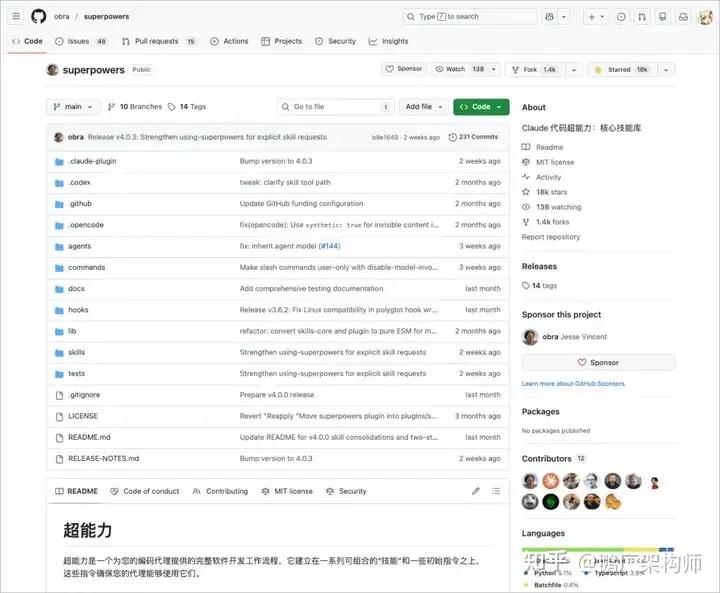Switch to the Pull requests tab
The image size is (720, 593).
point(158,41)
